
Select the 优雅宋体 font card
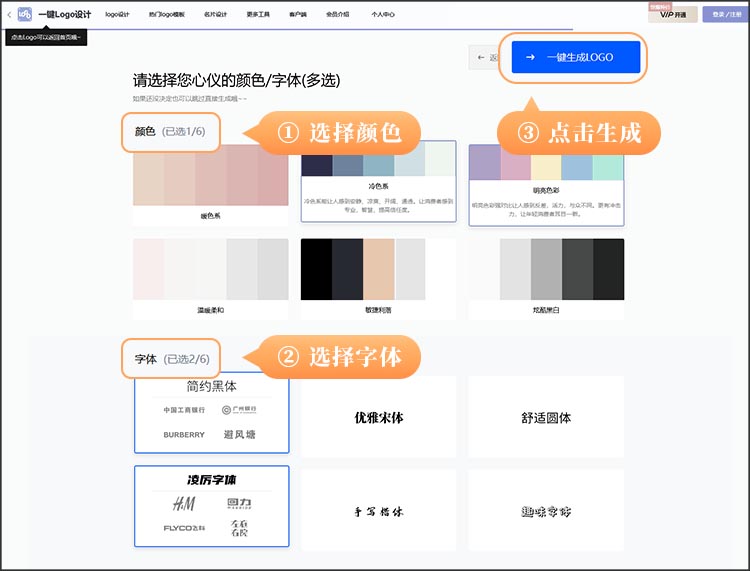[x=378, y=417]
